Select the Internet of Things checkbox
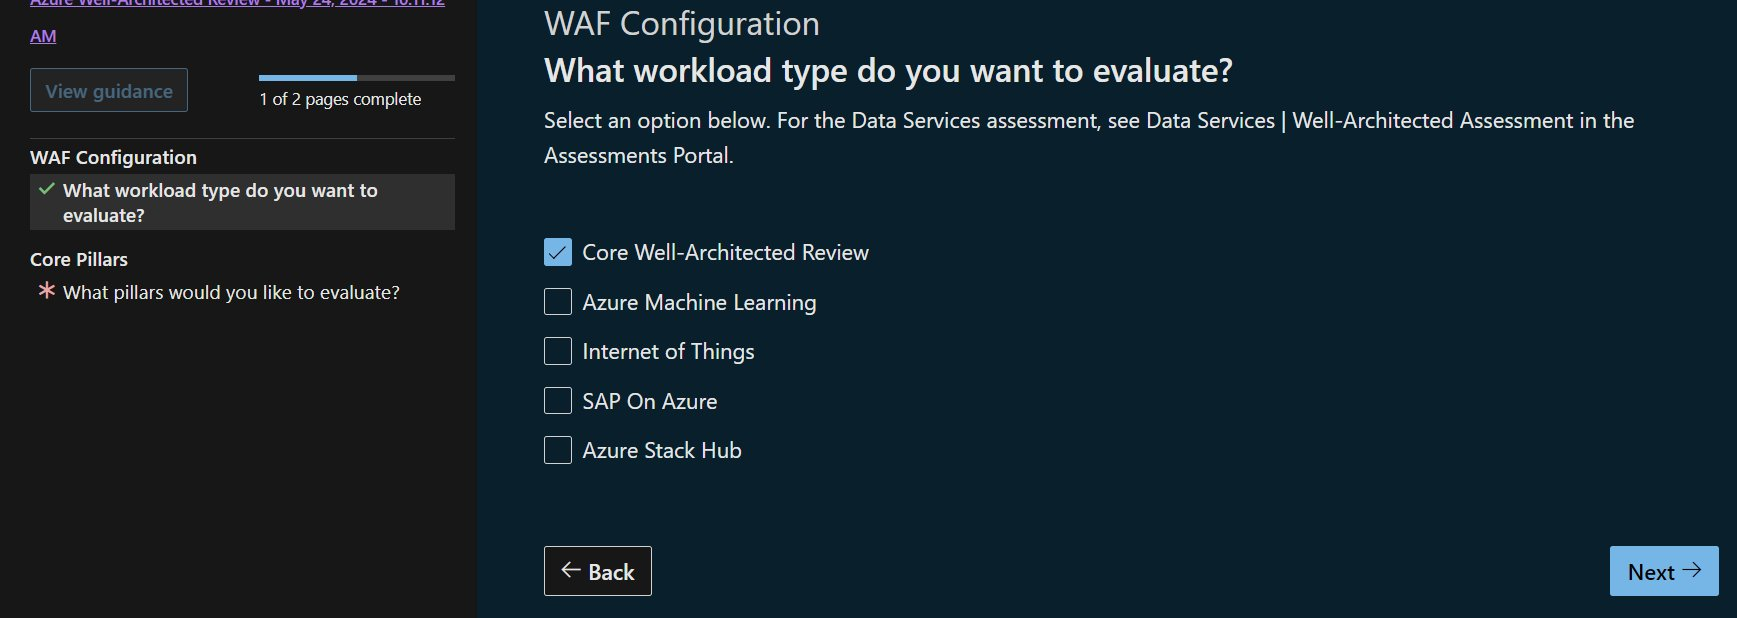Image resolution: width=1737 pixels, height=618 pixels. pyautogui.click(x=557, y=350)
